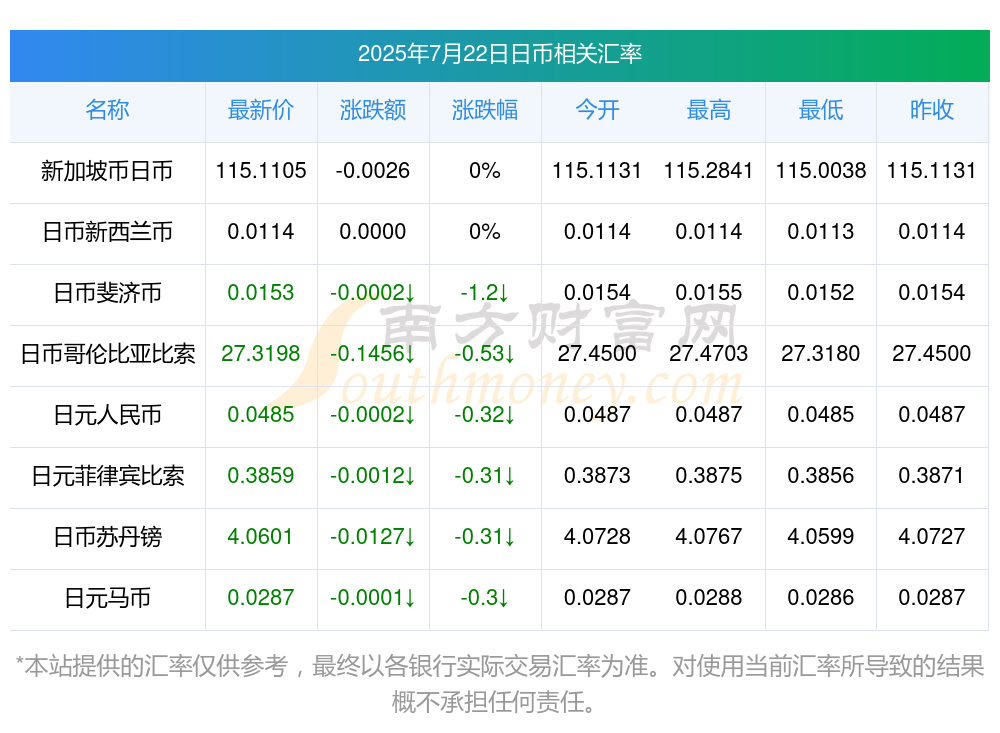The height and width of the screenshot is (733, 1000).
Task: Click the low value 115.0038
Action: [x=821, y=170]
